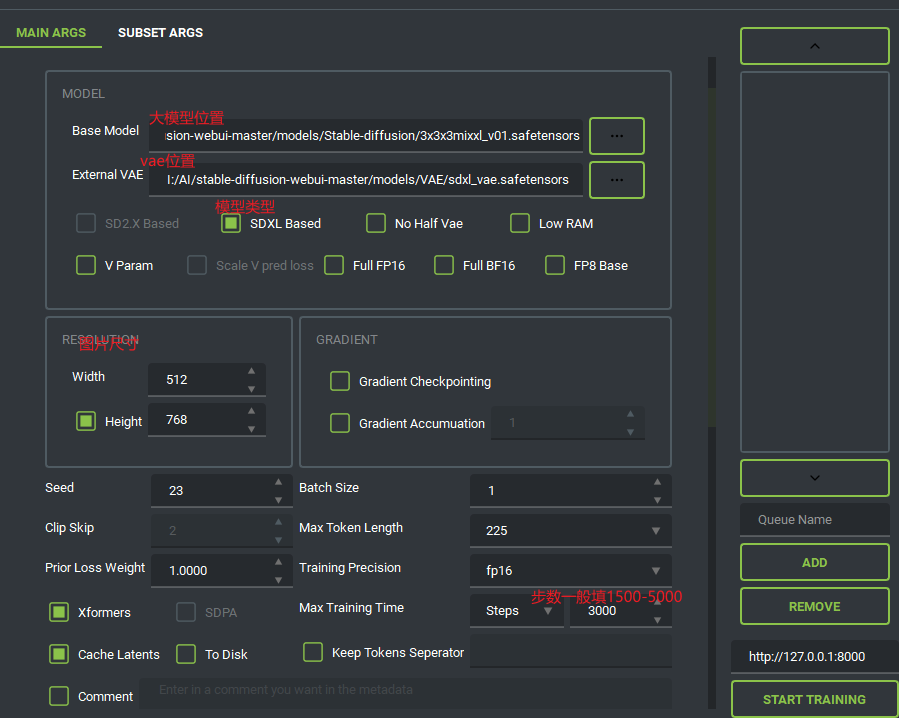The width and height of the screenshot is (899, 718).
Task: Increment the Seed value up arrow
Action: point(278,483)
